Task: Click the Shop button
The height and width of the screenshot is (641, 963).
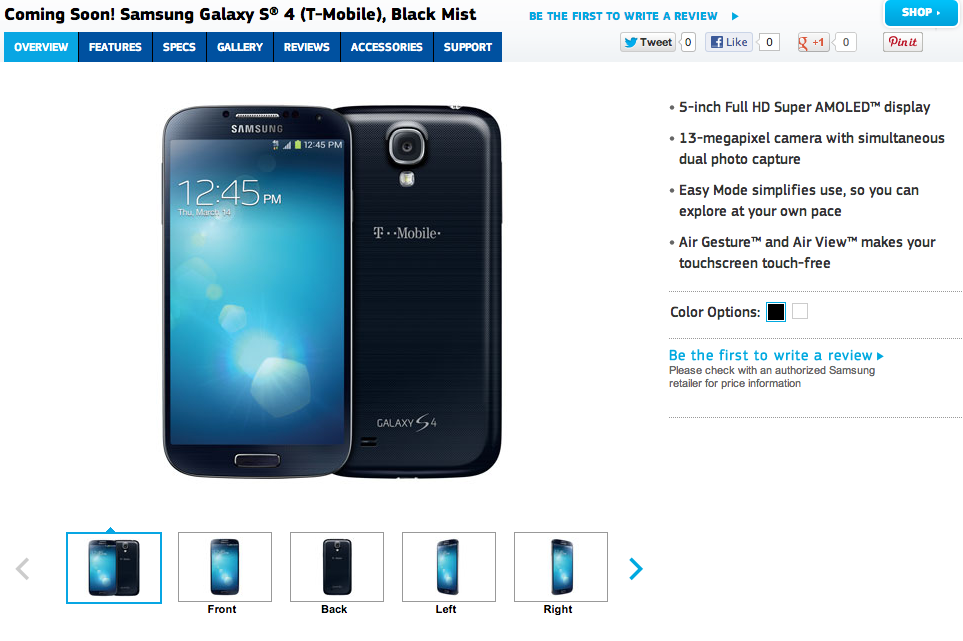Action: 921,12
